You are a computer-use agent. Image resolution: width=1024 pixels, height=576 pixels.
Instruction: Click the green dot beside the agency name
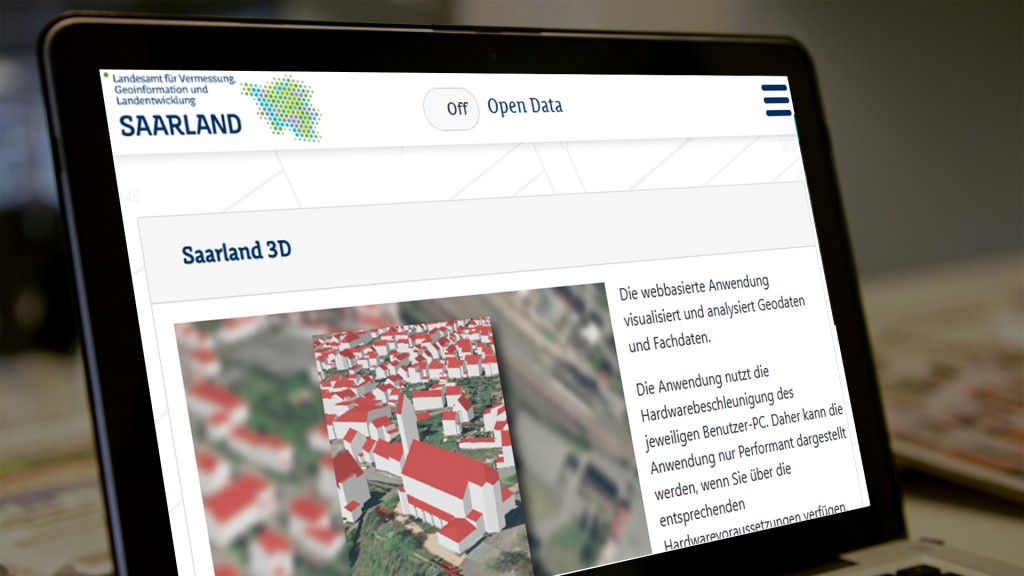point(104,75)
